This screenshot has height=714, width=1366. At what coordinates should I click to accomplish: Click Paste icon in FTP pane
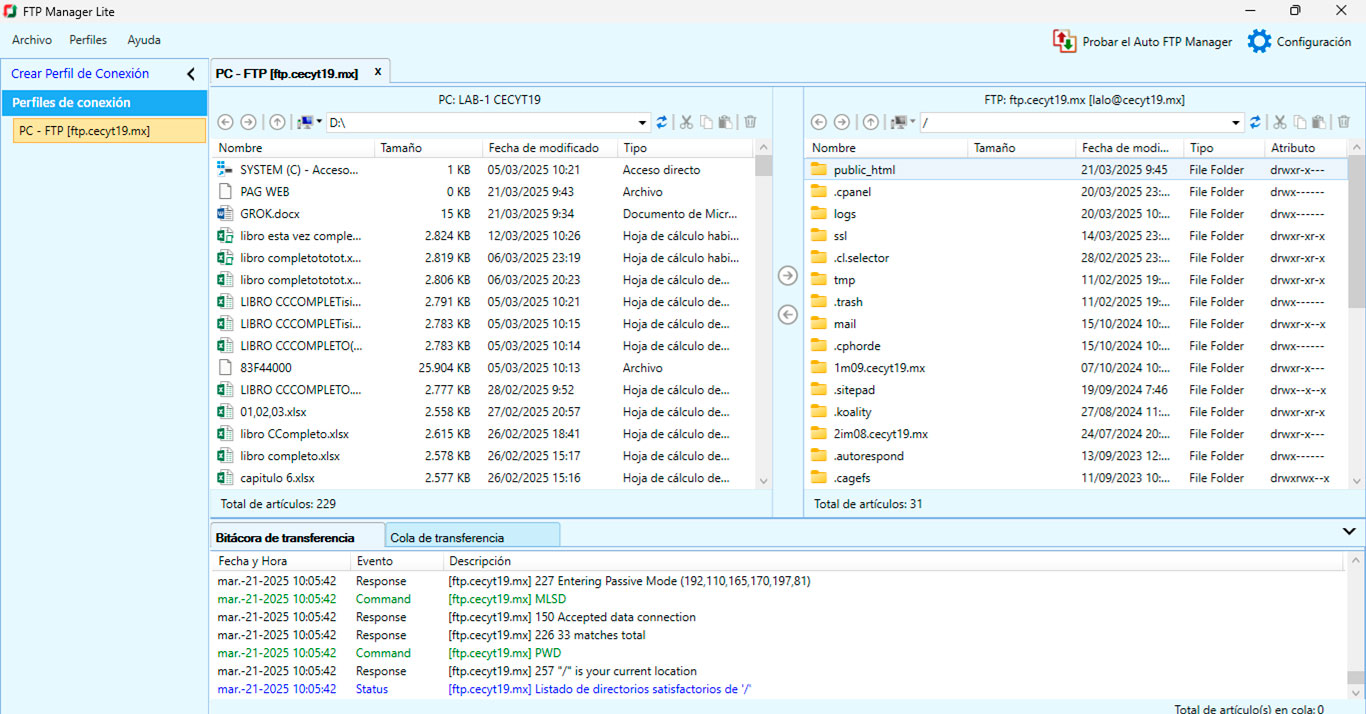(x=1320, y=122)
